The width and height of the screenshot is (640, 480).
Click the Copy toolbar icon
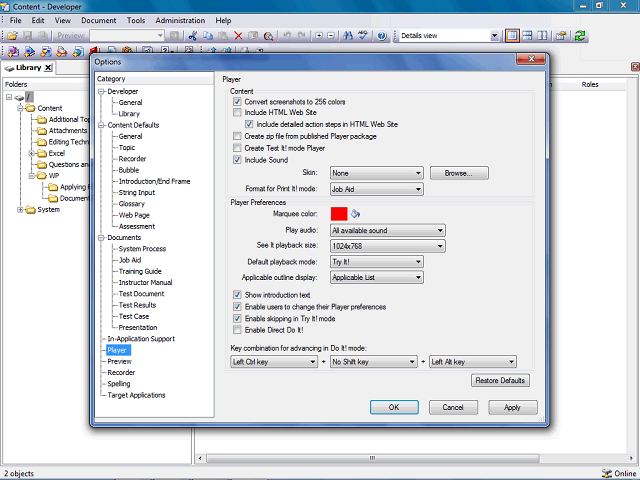click(x=208, y=36)
